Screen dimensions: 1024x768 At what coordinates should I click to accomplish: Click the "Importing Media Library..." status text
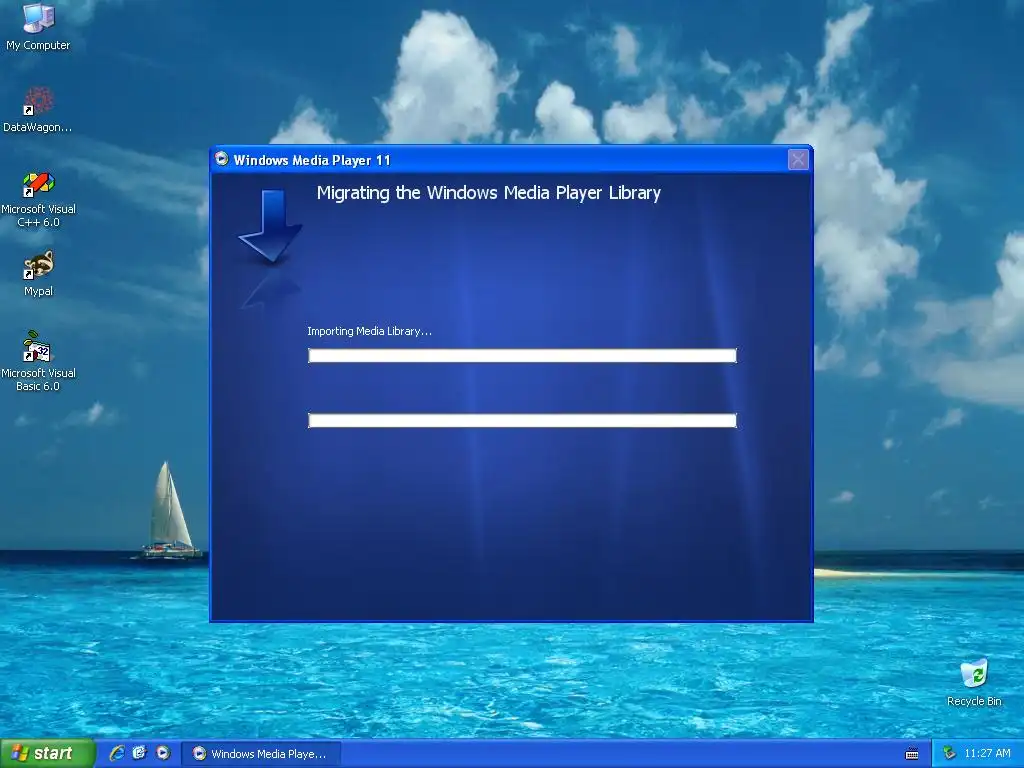[x=369, y=331]
